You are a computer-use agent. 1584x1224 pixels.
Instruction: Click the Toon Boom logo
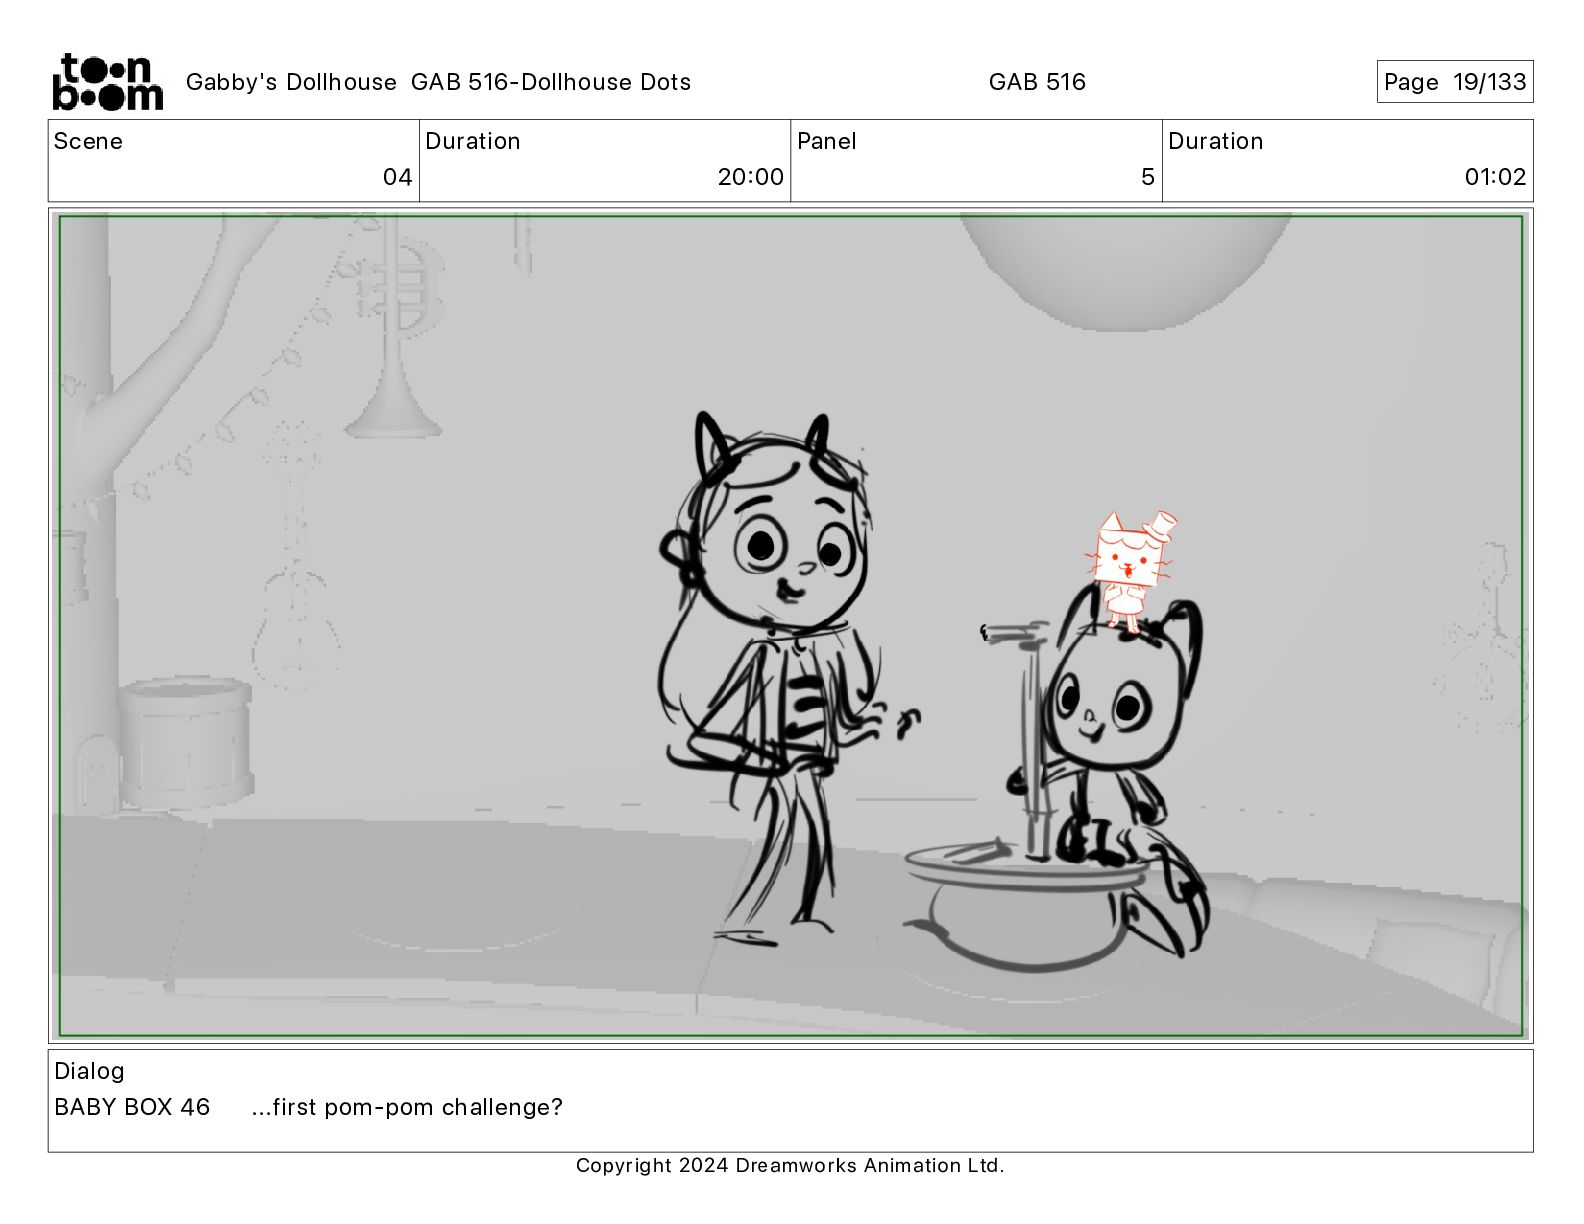(107, 81)
